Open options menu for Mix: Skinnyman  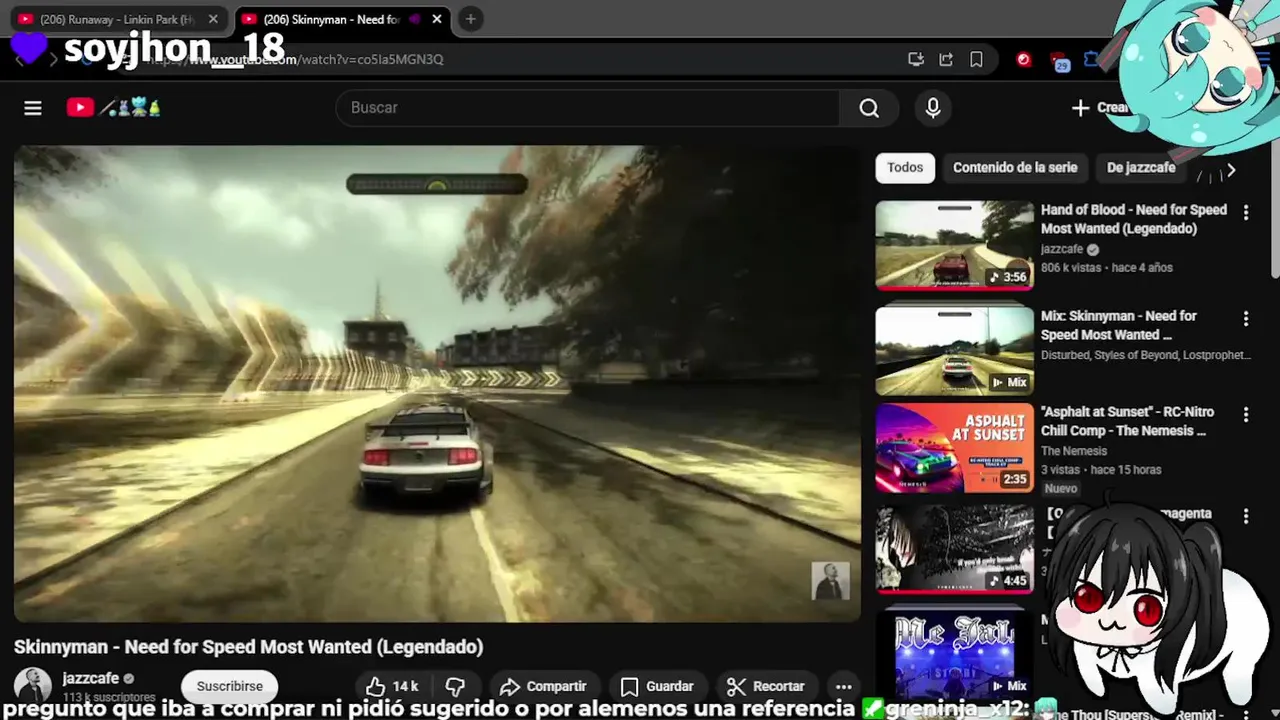1246,319
